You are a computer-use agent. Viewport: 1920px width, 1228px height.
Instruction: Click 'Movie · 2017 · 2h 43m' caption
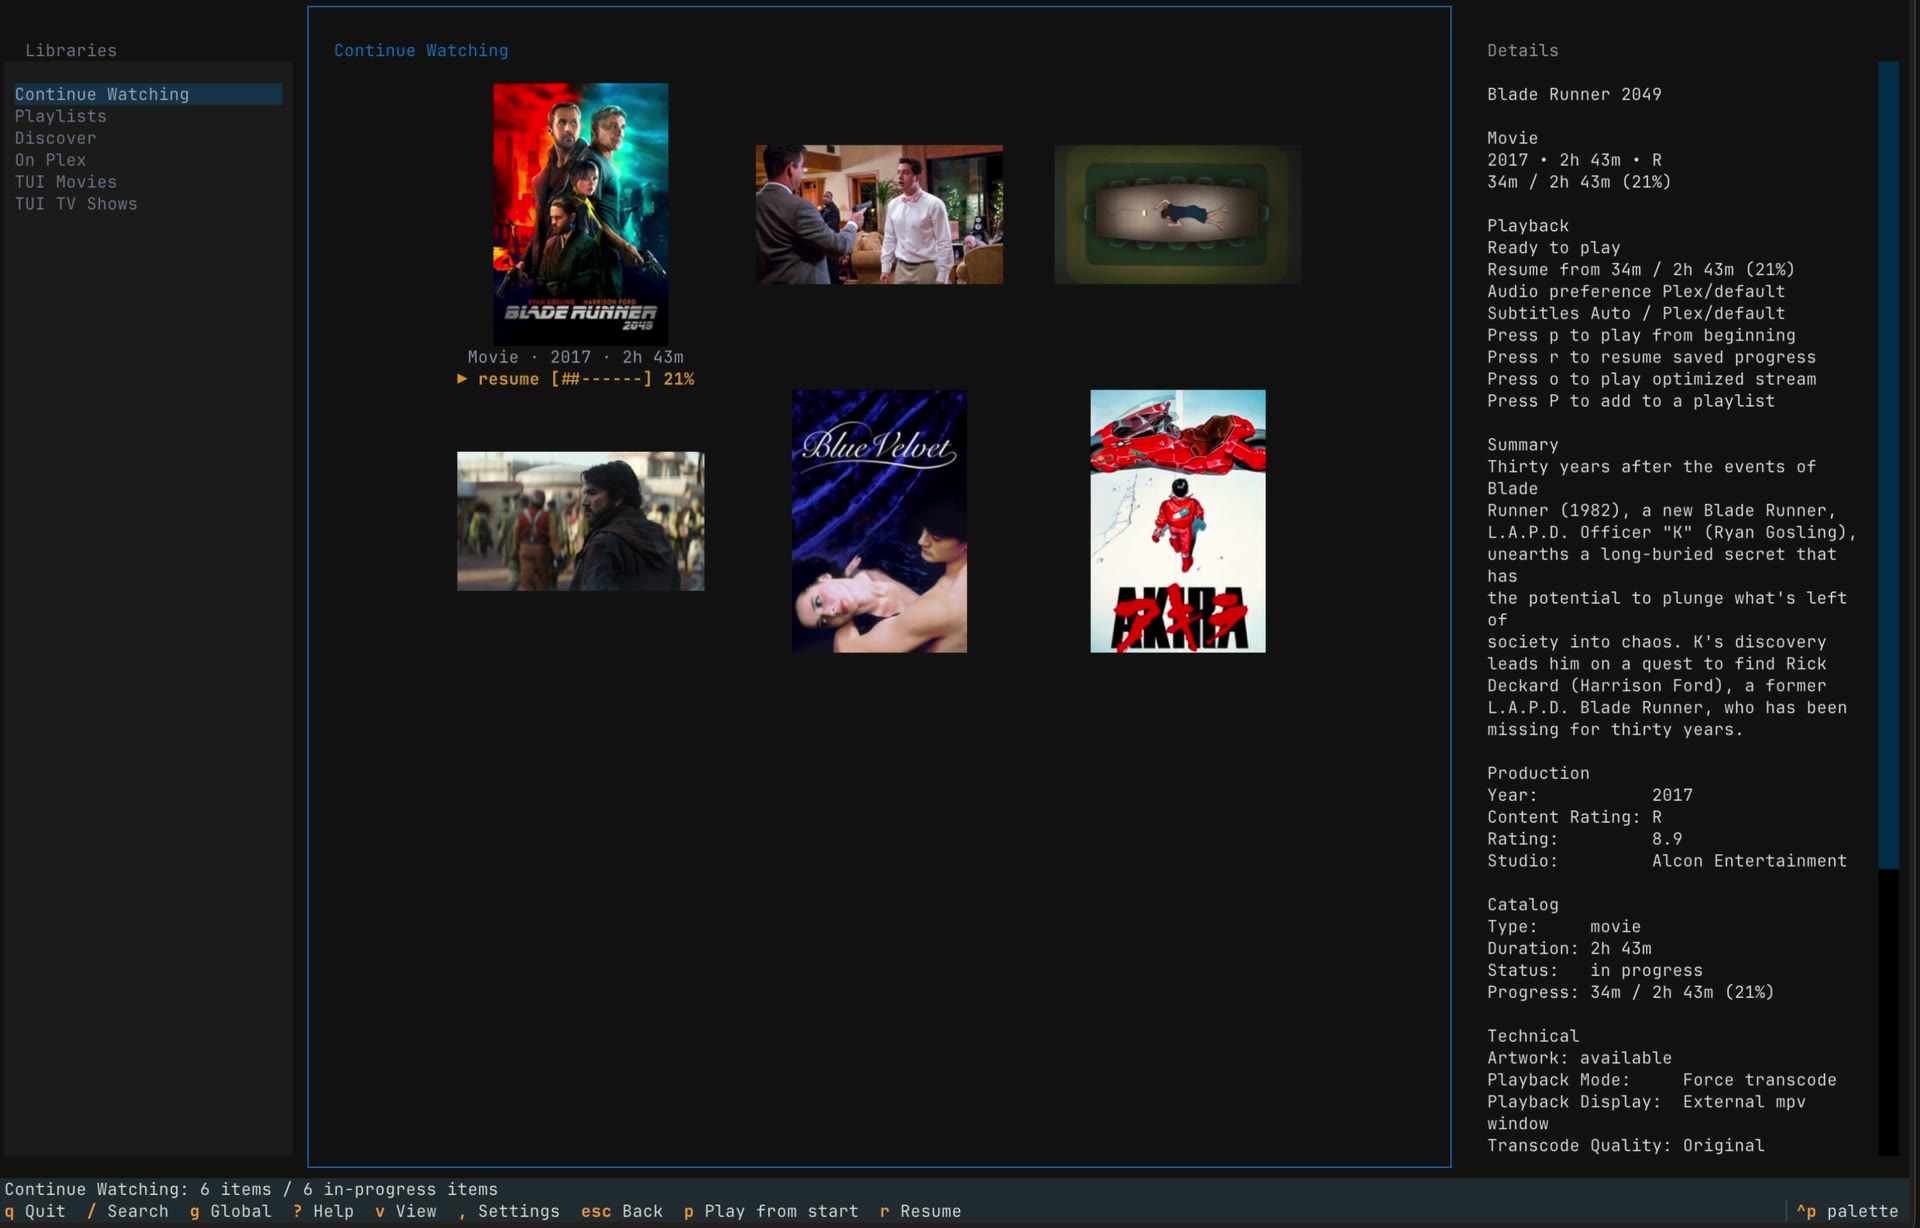coord(575,357)
